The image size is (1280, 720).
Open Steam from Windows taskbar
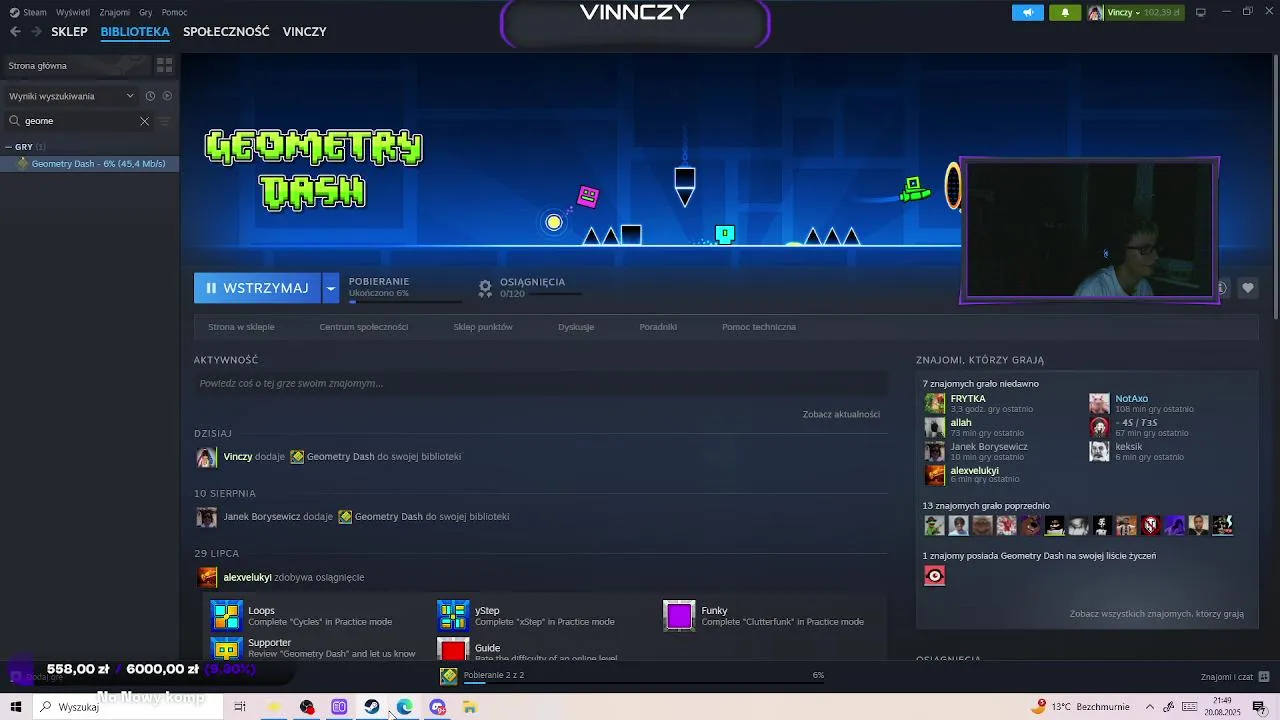372,707
